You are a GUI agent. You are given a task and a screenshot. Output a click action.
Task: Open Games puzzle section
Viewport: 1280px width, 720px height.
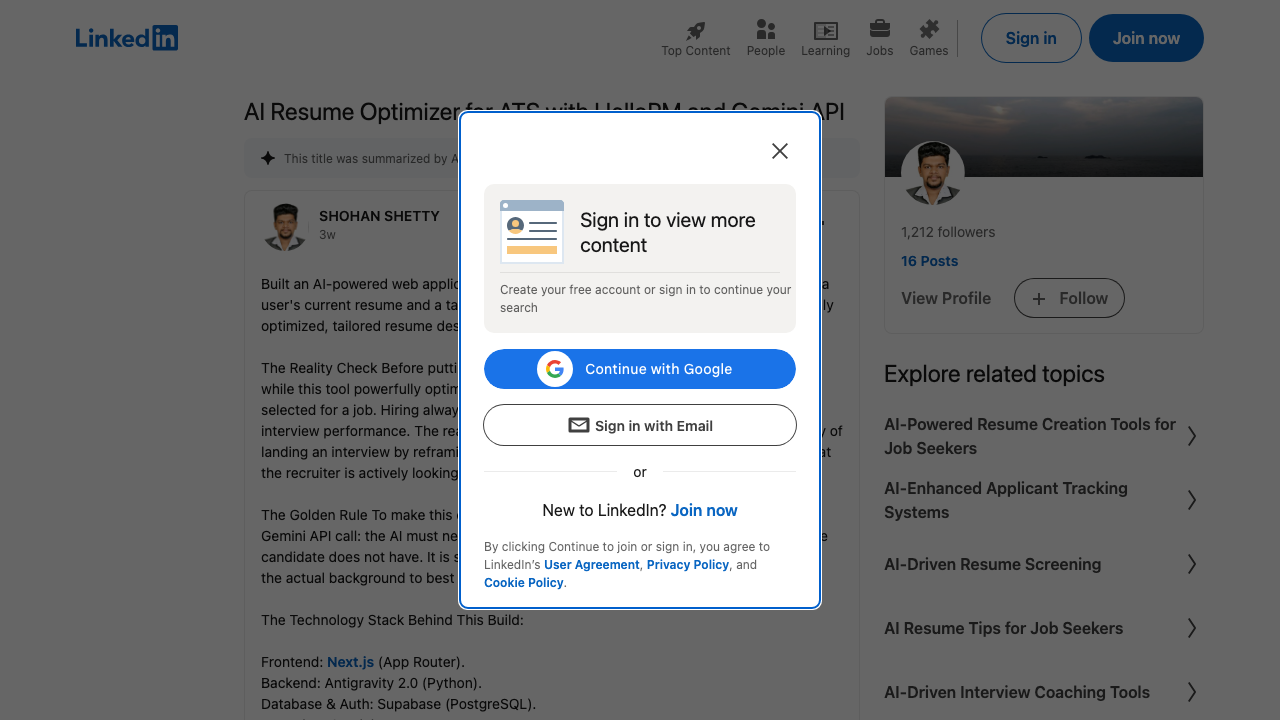(x=929, y=38)
